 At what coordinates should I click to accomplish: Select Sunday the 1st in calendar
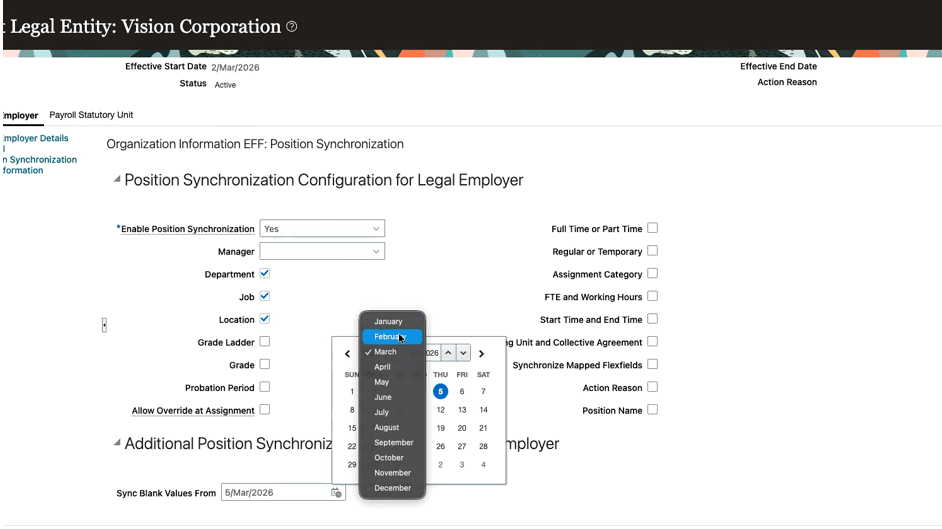[352, 391]
